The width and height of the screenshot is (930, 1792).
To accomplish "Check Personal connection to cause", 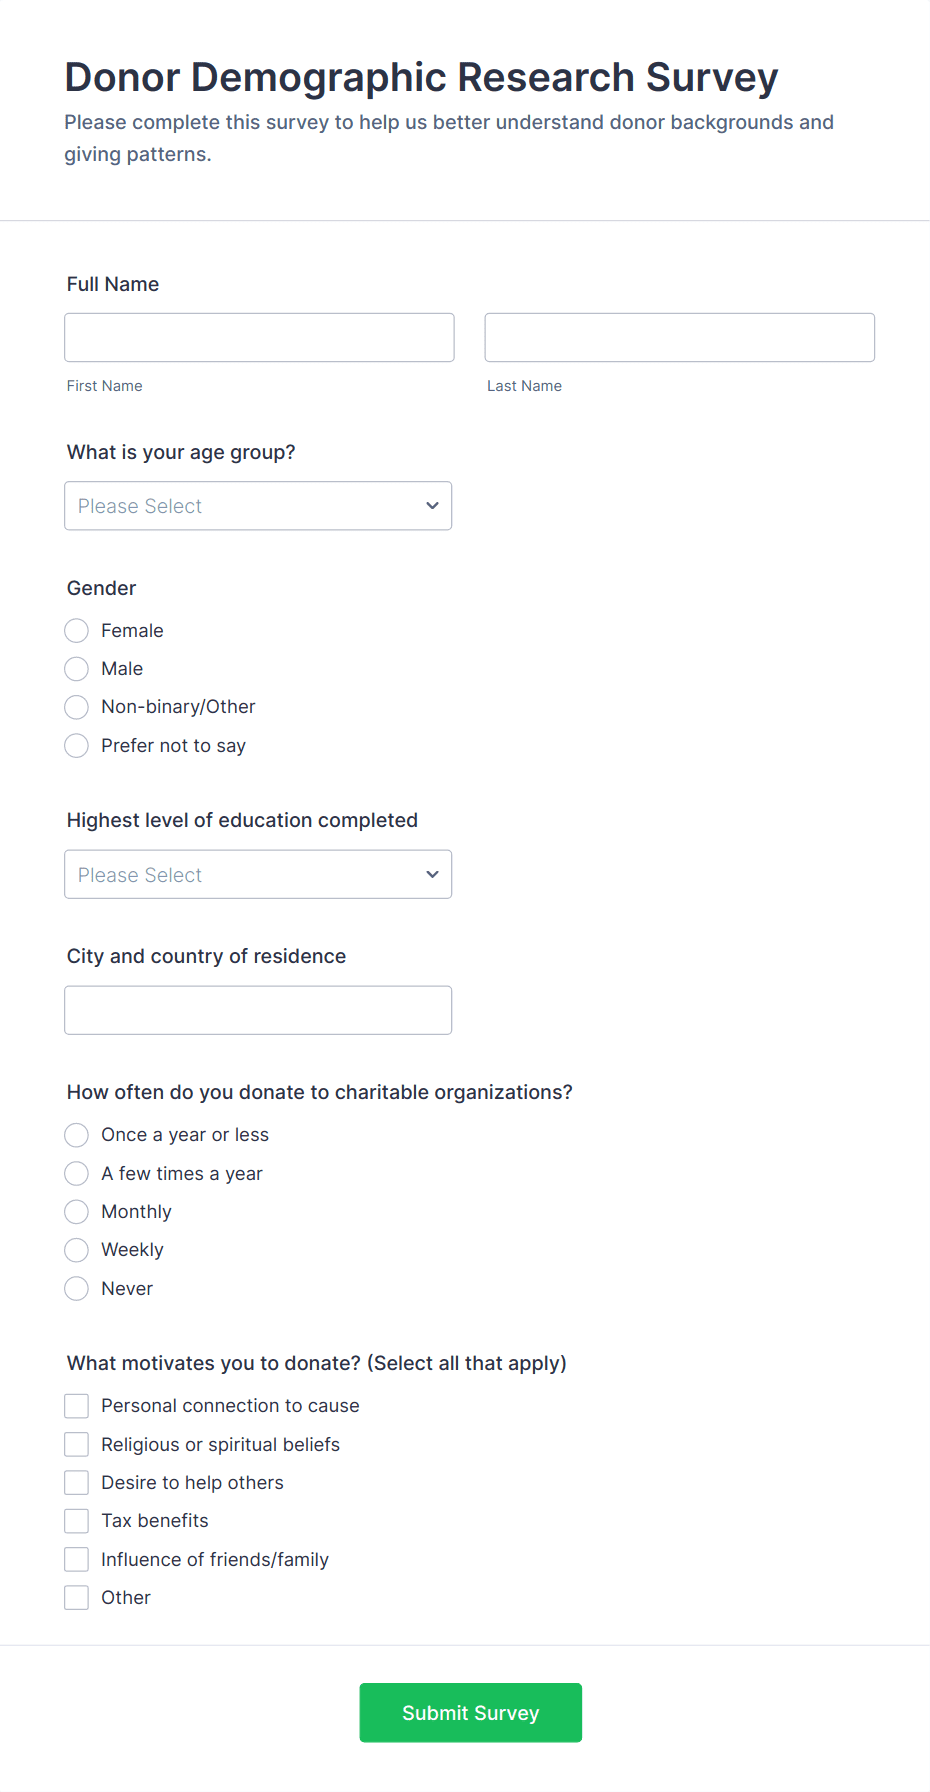I will 77,1406.
